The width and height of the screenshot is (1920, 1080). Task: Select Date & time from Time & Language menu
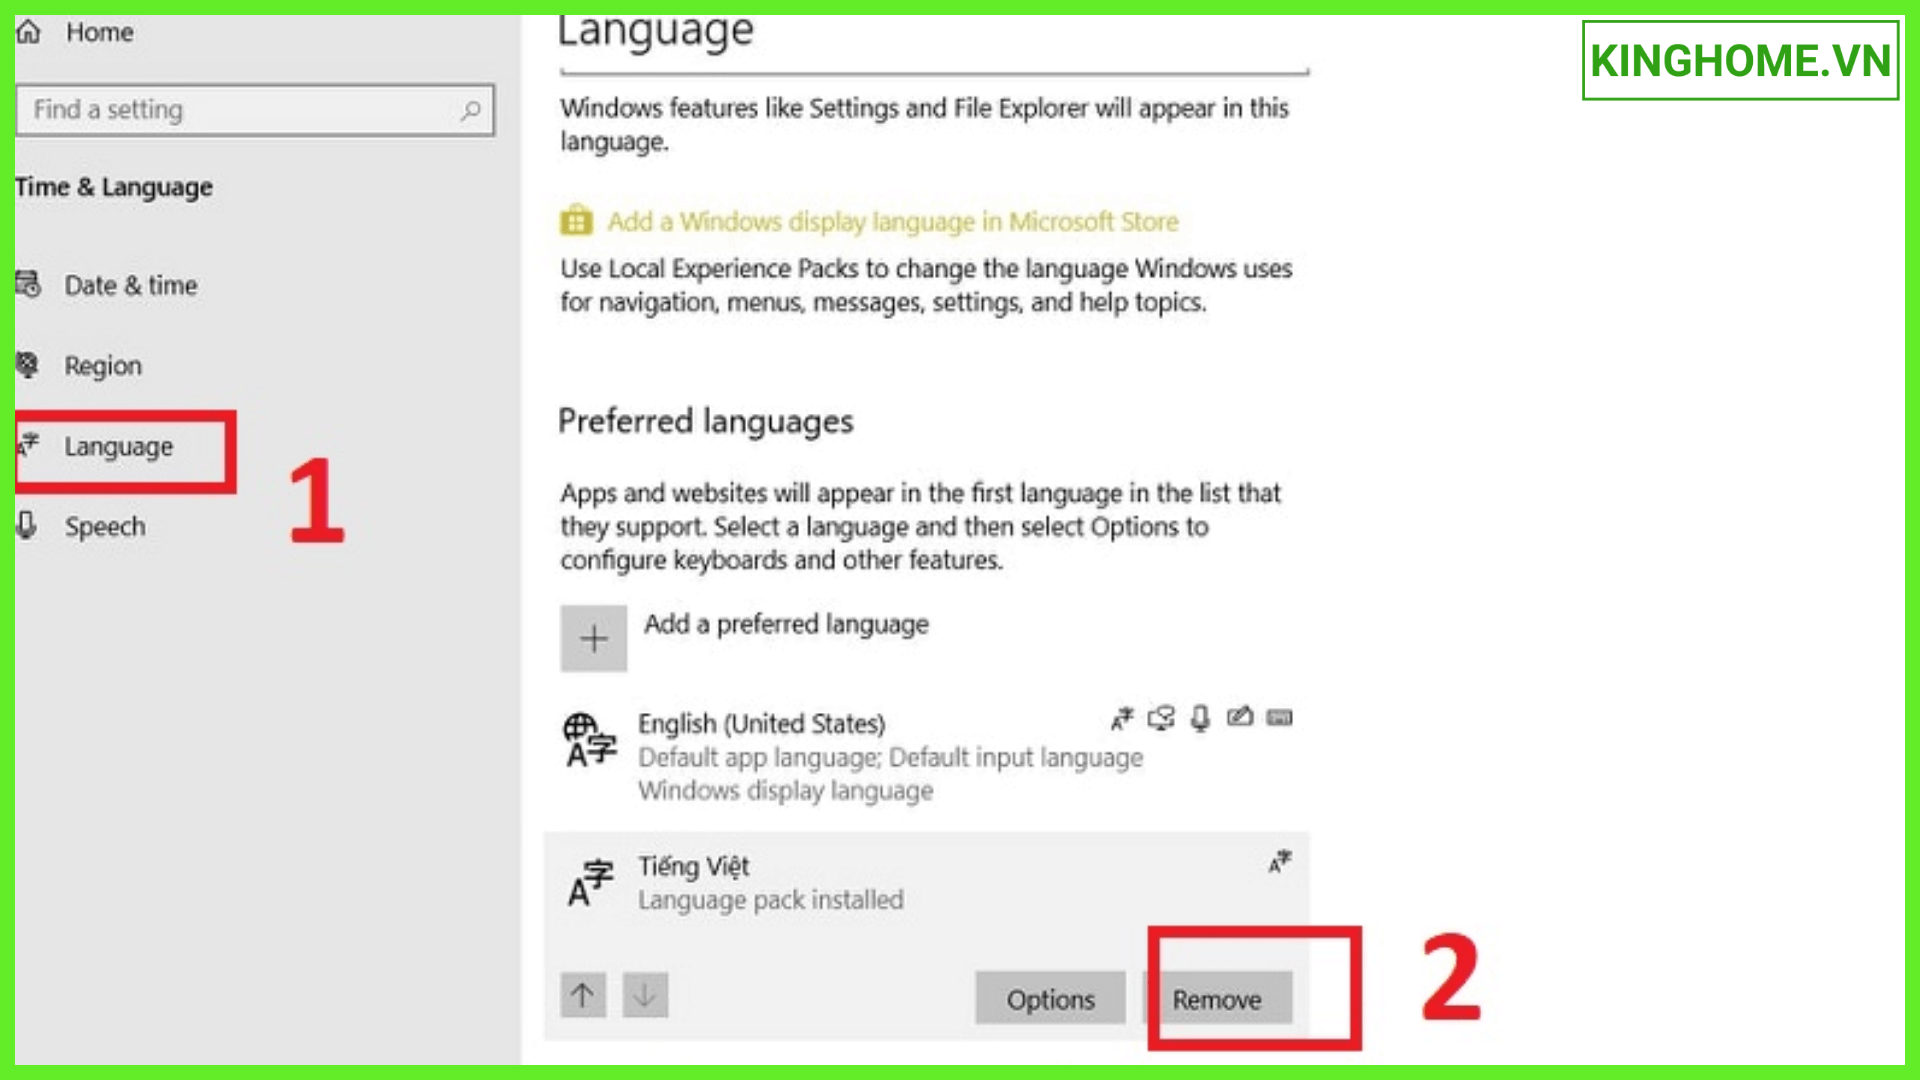131,284
